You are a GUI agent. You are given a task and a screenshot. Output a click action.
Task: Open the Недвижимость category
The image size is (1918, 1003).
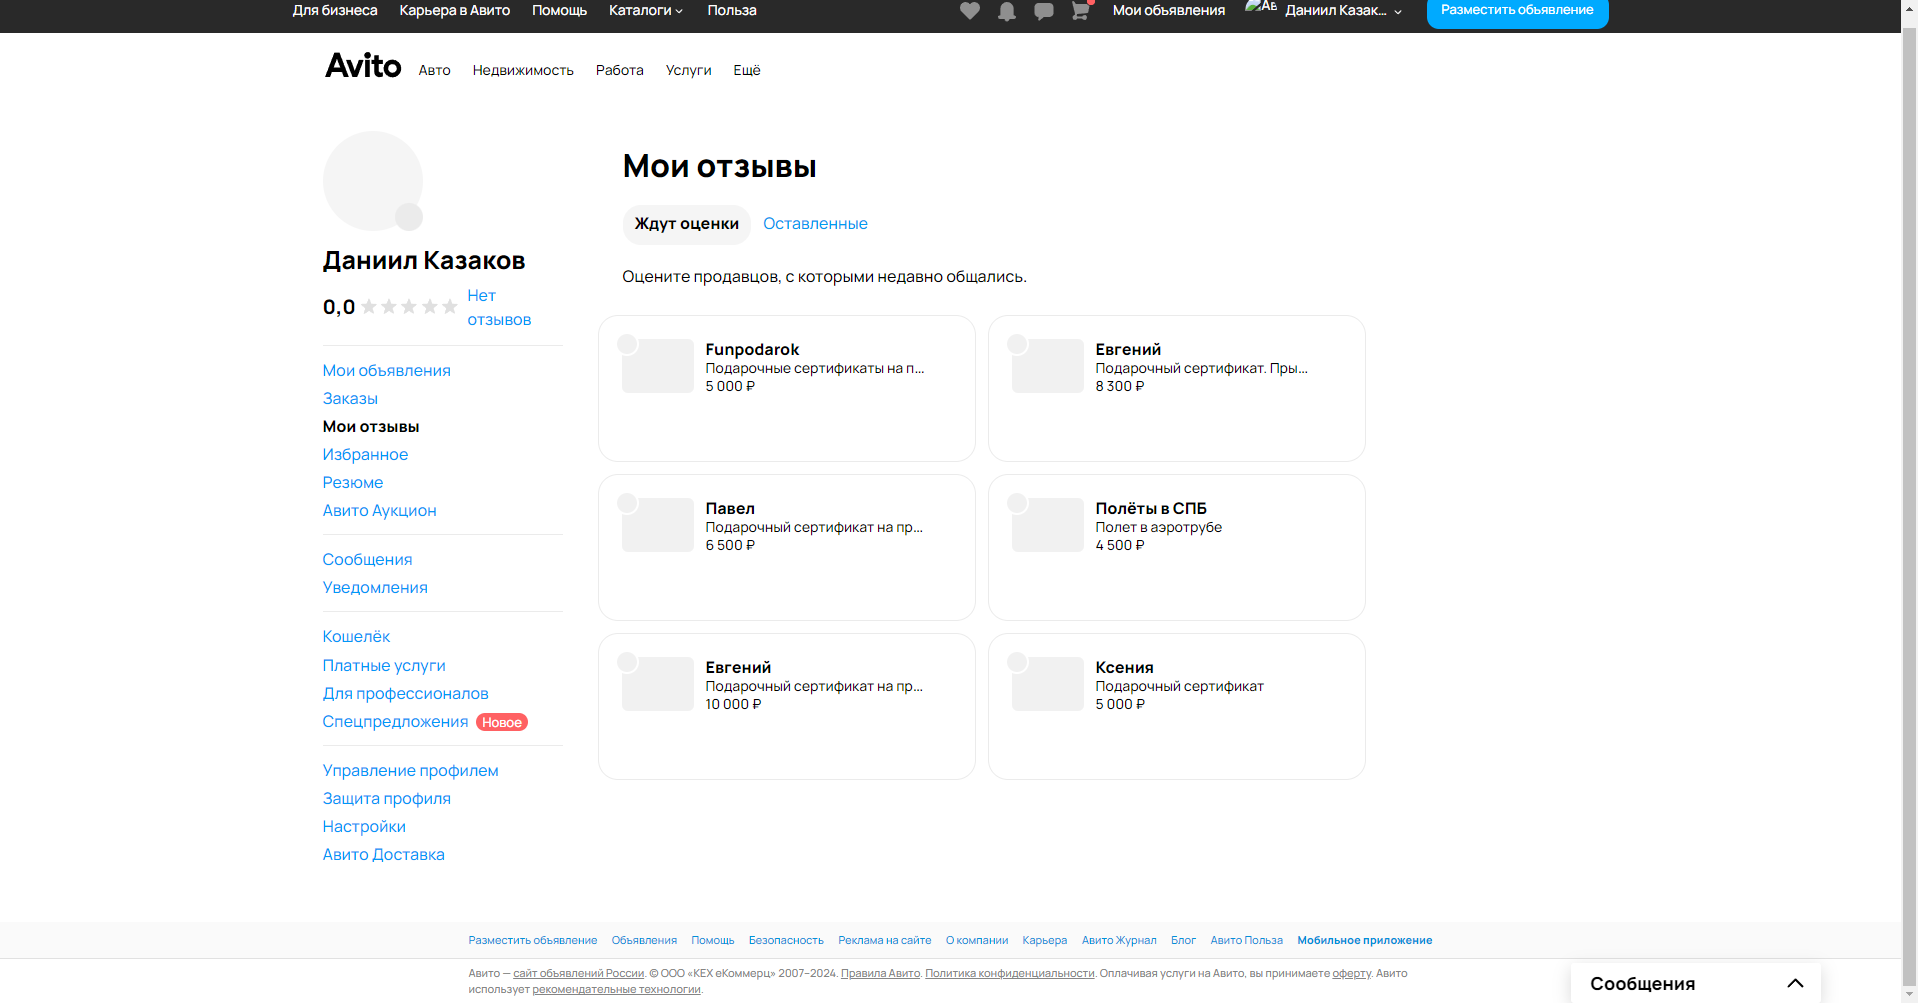tap(523, 70)
